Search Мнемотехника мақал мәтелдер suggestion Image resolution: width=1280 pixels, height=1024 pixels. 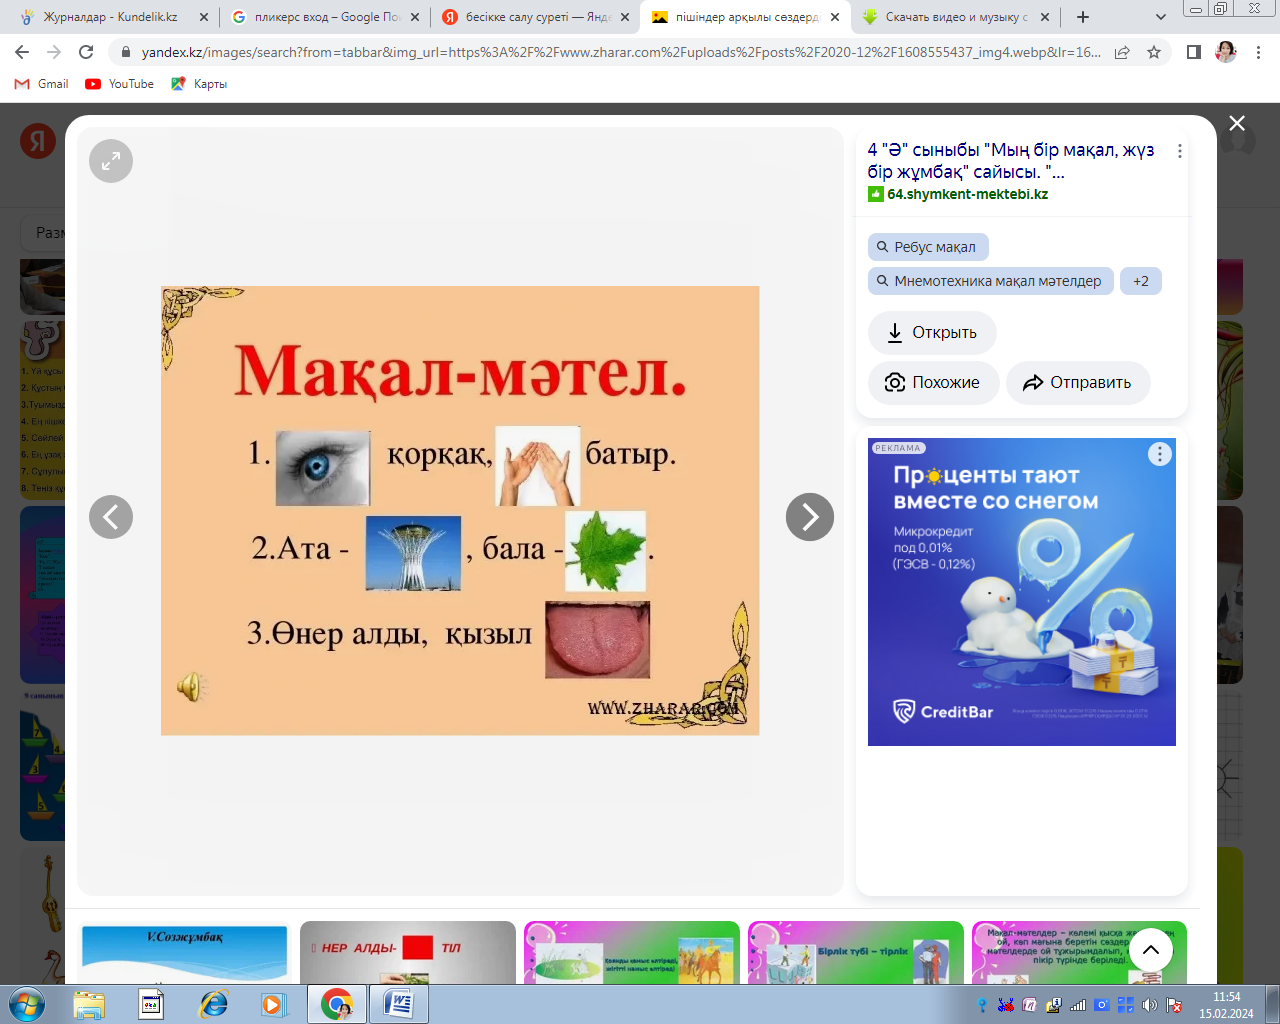[x=991, y=281]
